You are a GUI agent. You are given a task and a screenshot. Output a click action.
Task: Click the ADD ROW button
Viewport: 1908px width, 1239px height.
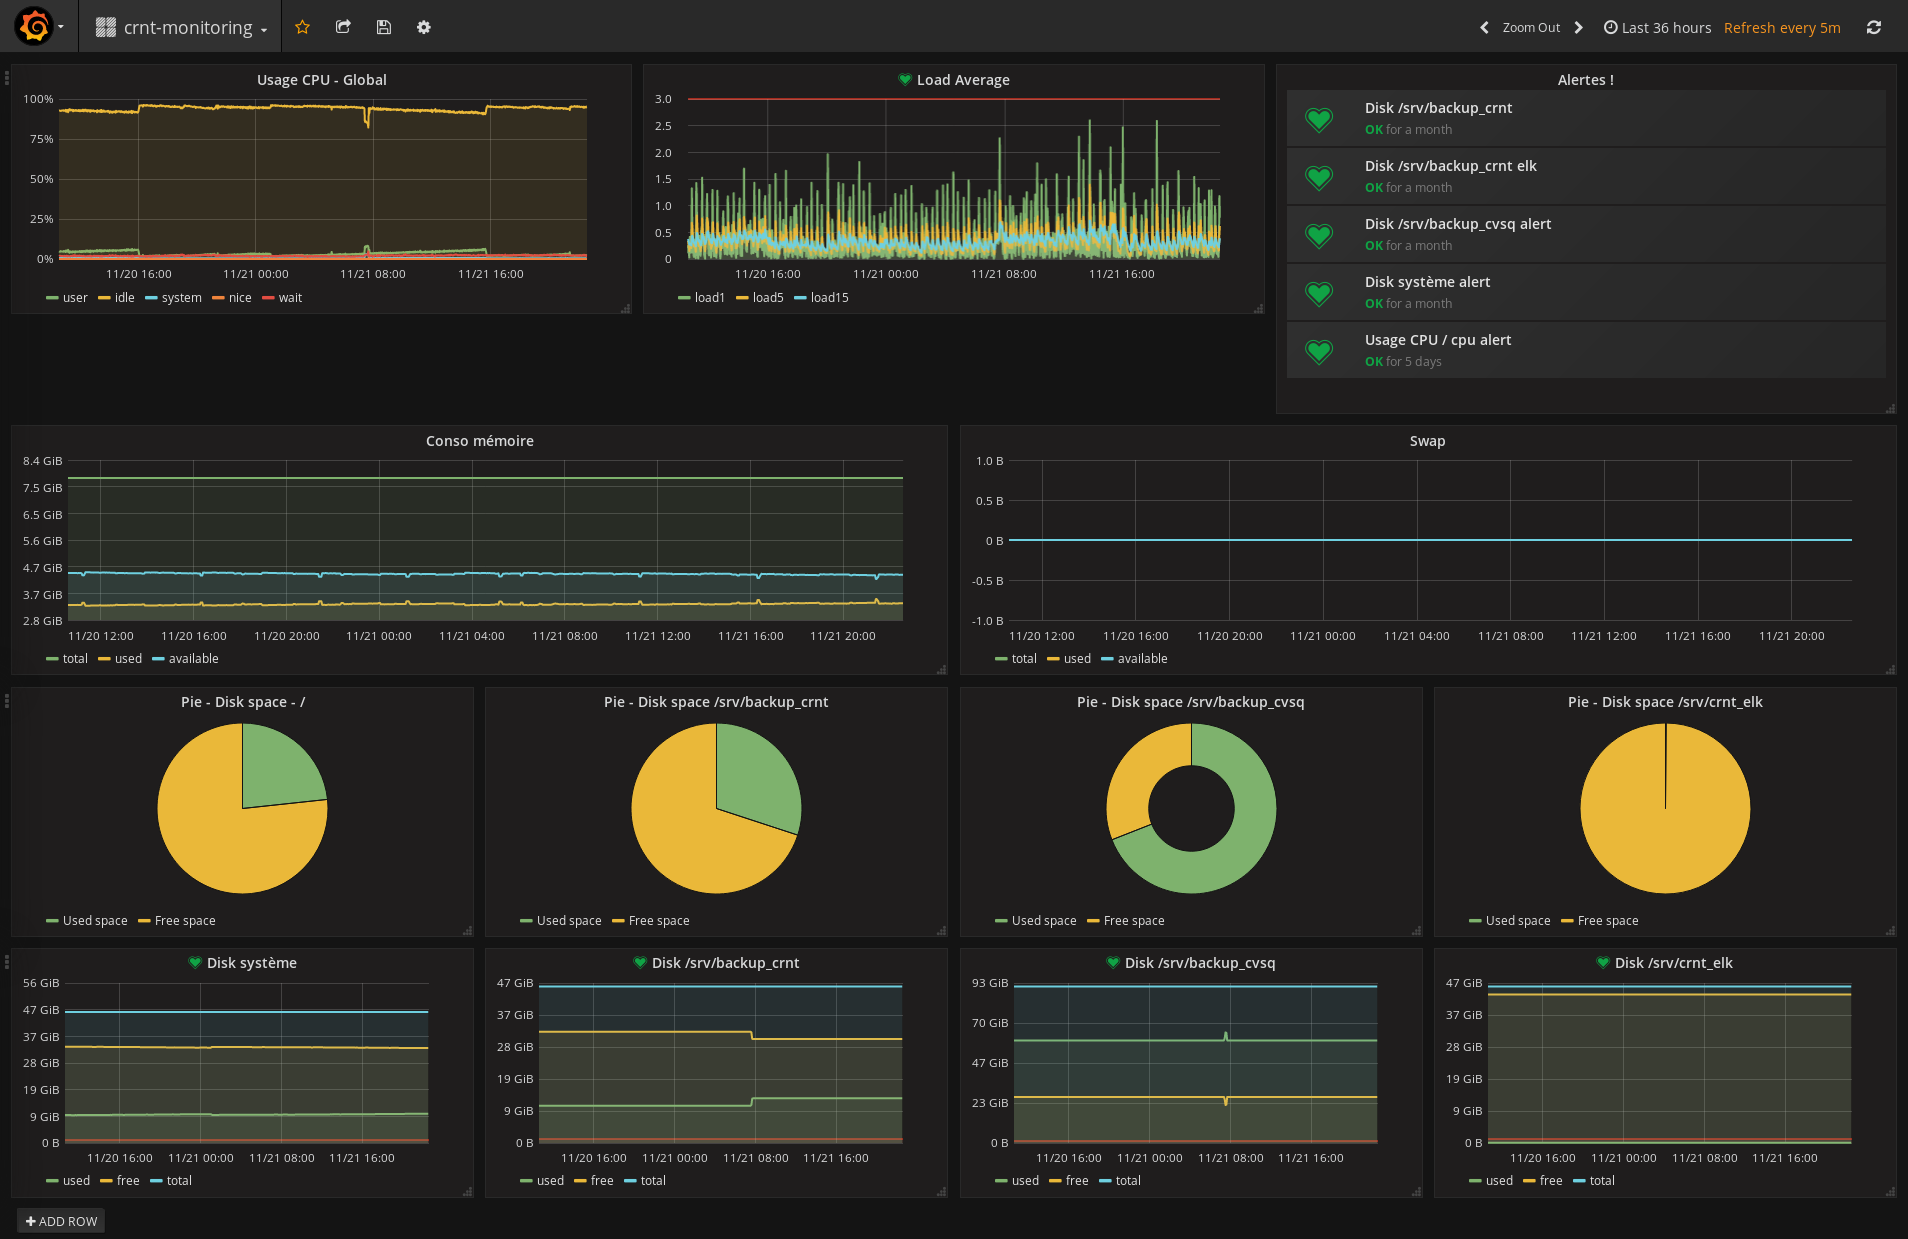(x=61, y=1221)
